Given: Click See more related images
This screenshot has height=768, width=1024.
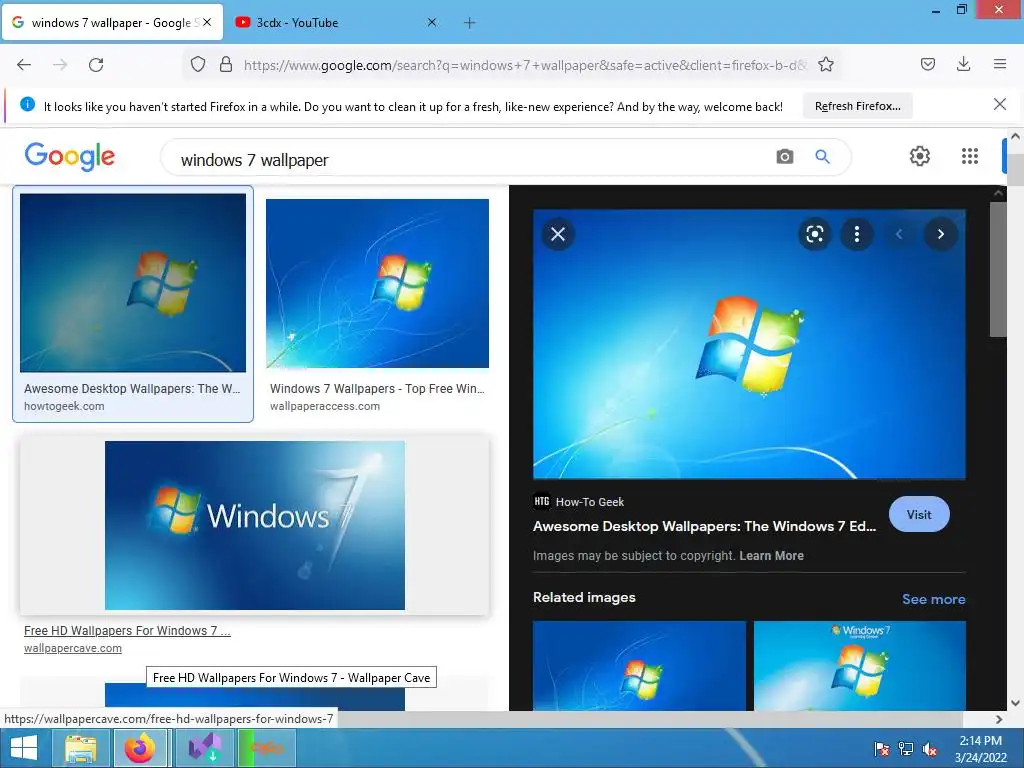Looking at the screenshot, I should [933, 599].
